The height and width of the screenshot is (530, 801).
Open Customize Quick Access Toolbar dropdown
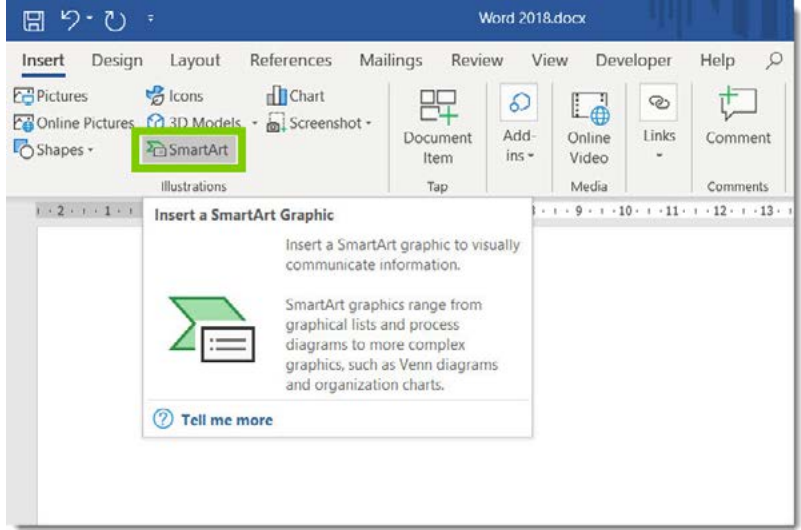click(x=150, y=18)
